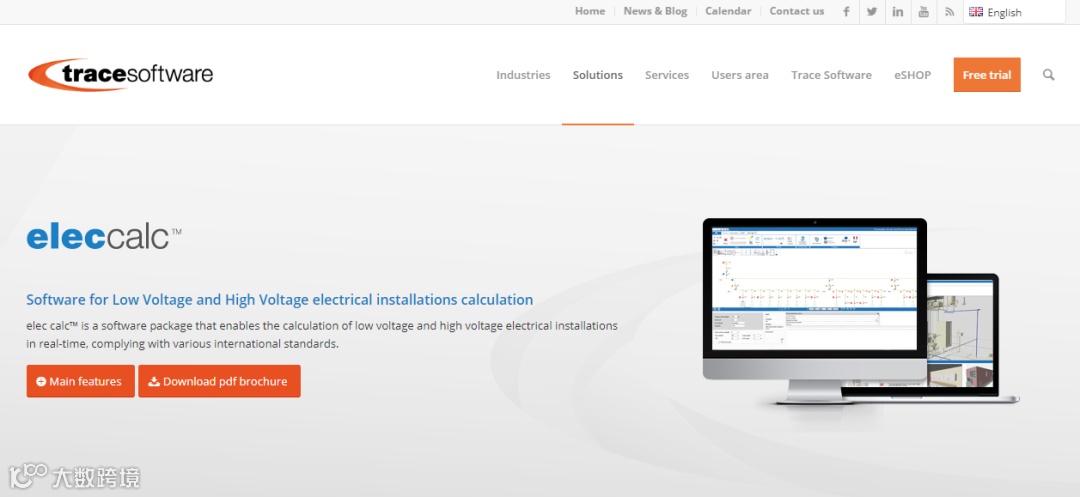Go to the Home link
The width and height of the screenshot is (1080, 497).
(590, 11)
